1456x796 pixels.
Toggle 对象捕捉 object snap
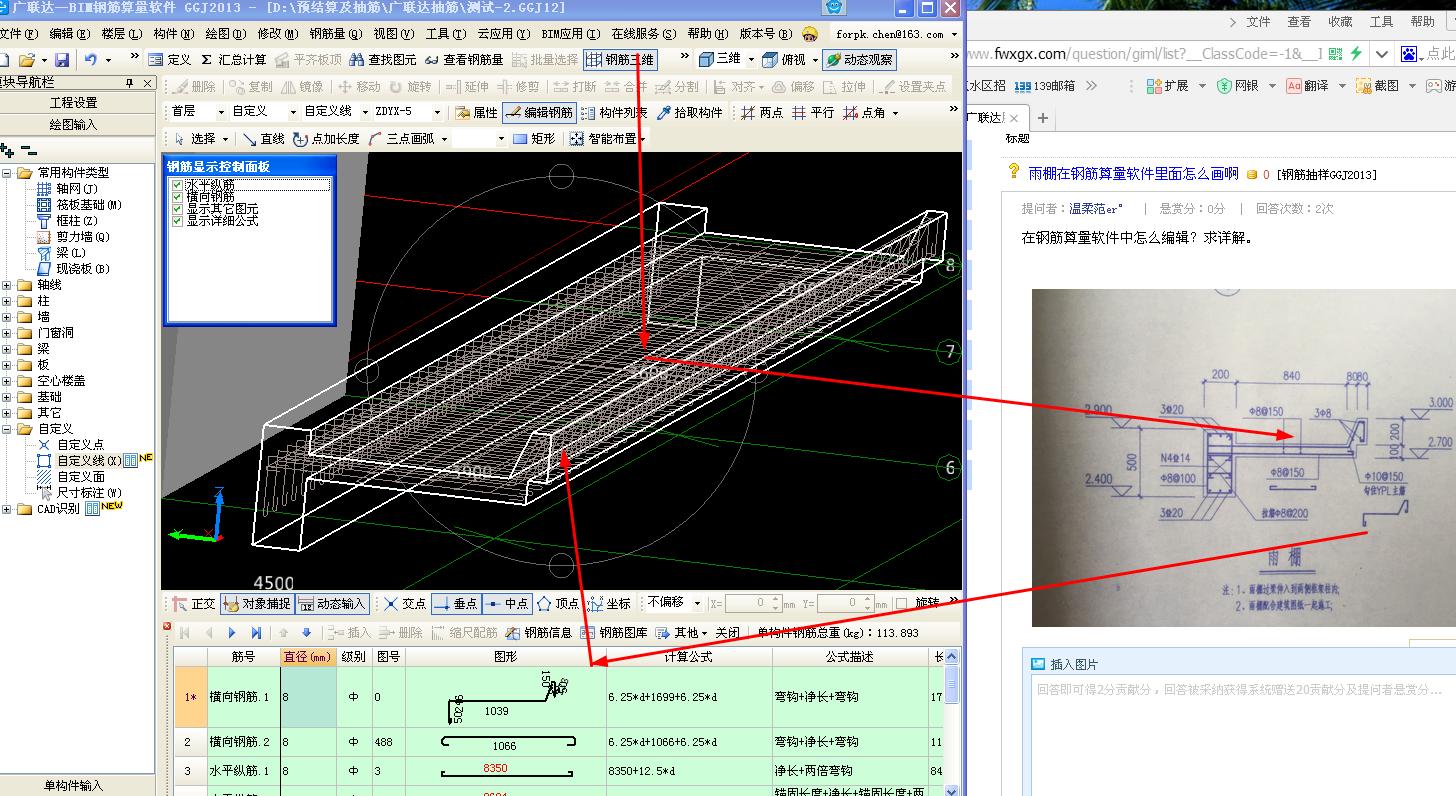(x=256, y=604)
